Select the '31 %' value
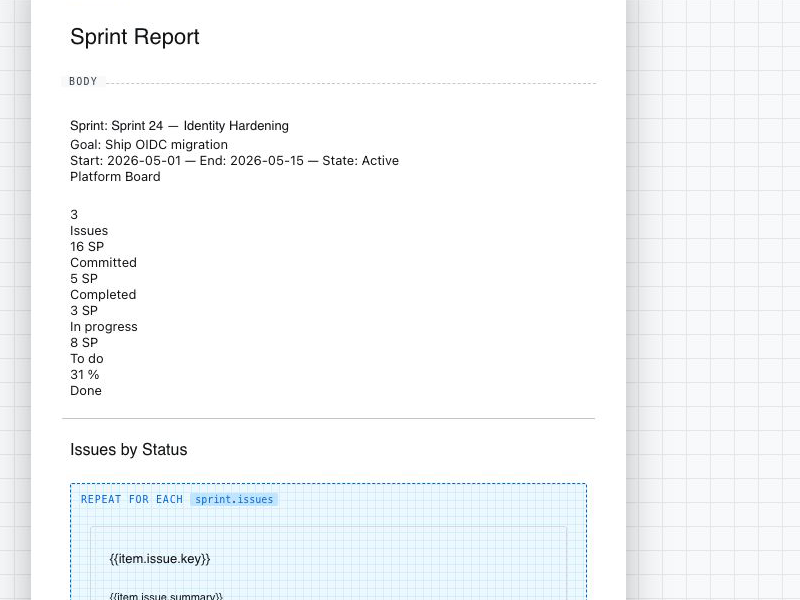This screenshot has height=600, width=800. [85, 374]
